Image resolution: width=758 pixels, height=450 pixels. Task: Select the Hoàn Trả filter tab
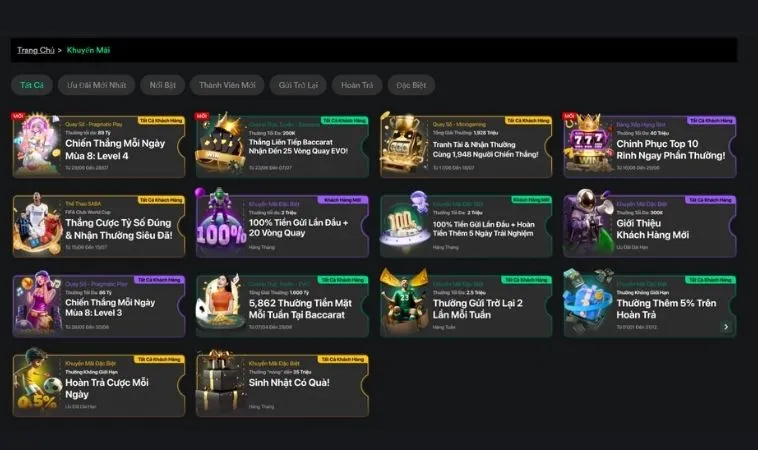(357, 85)
